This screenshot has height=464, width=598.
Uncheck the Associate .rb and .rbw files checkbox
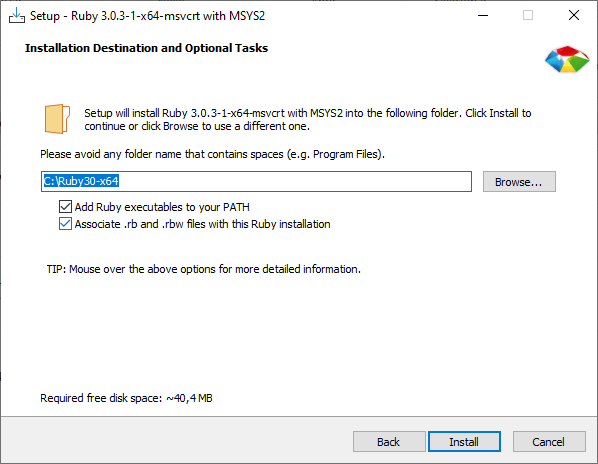click(65, 224)
